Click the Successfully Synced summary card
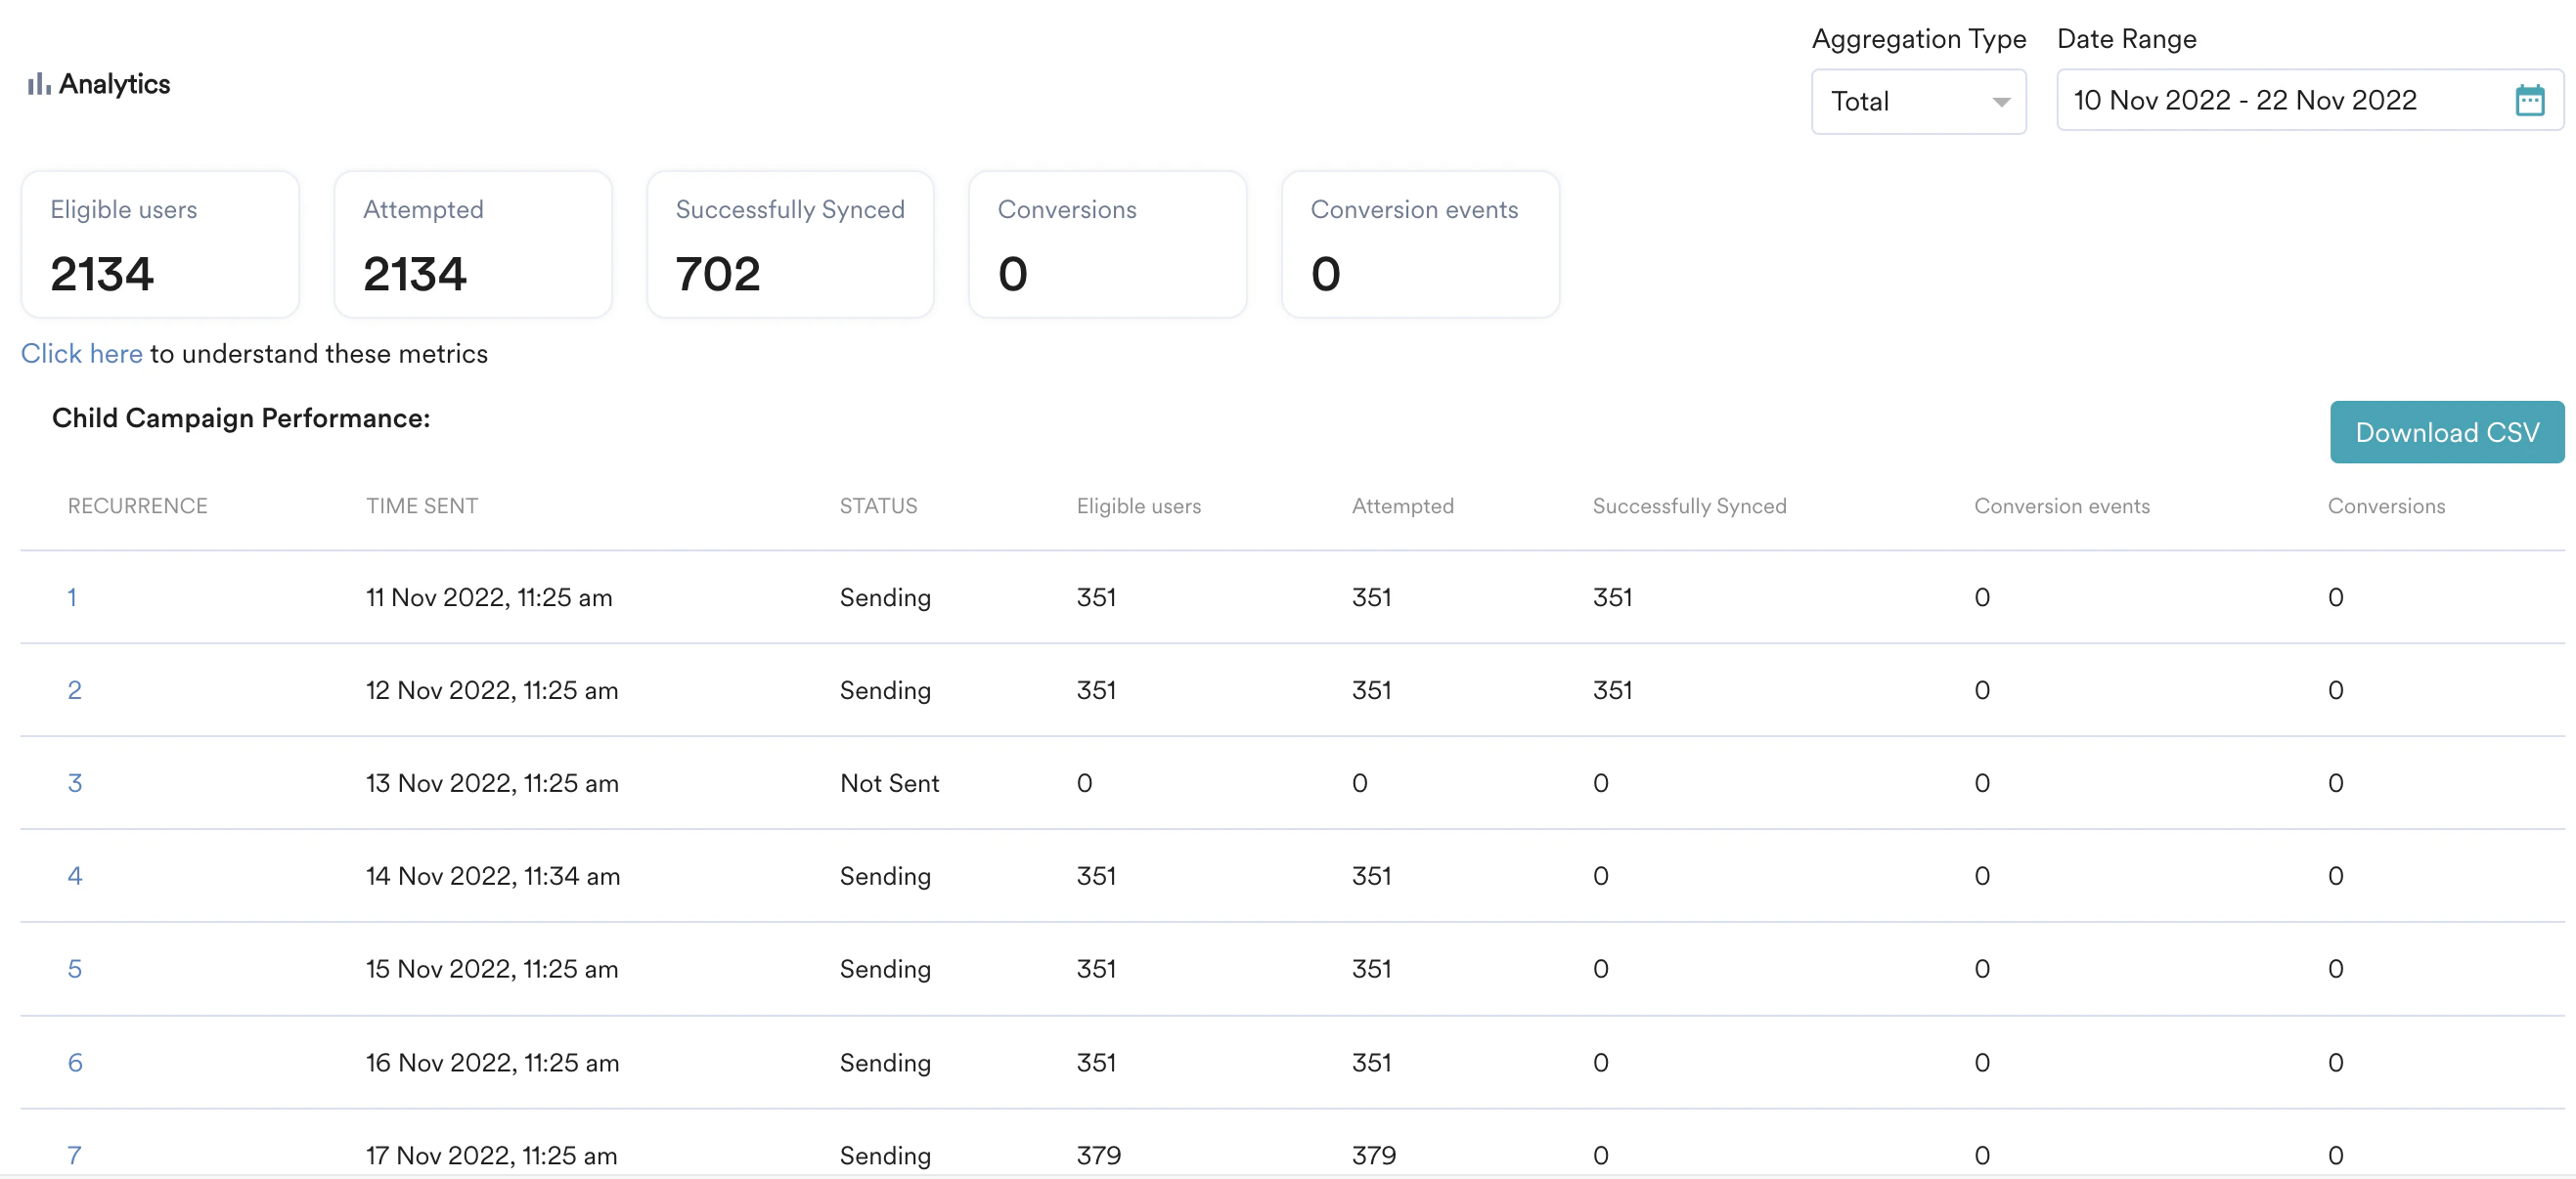Viewport: 2576px width, 1179px height. (789, 244)
